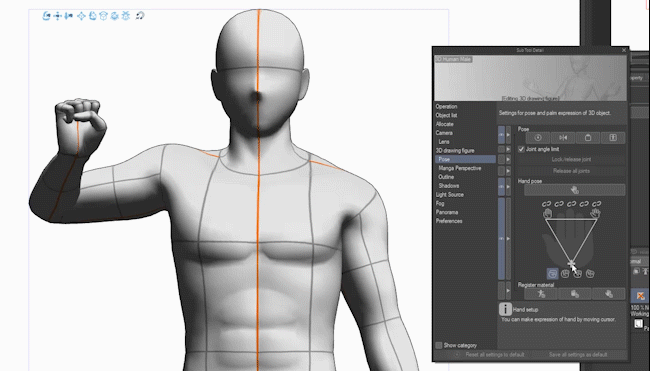Click the fourth Pose row split-panel icon
The height and width of the screenshot is (371, 650).
click(x=613, y=138)
